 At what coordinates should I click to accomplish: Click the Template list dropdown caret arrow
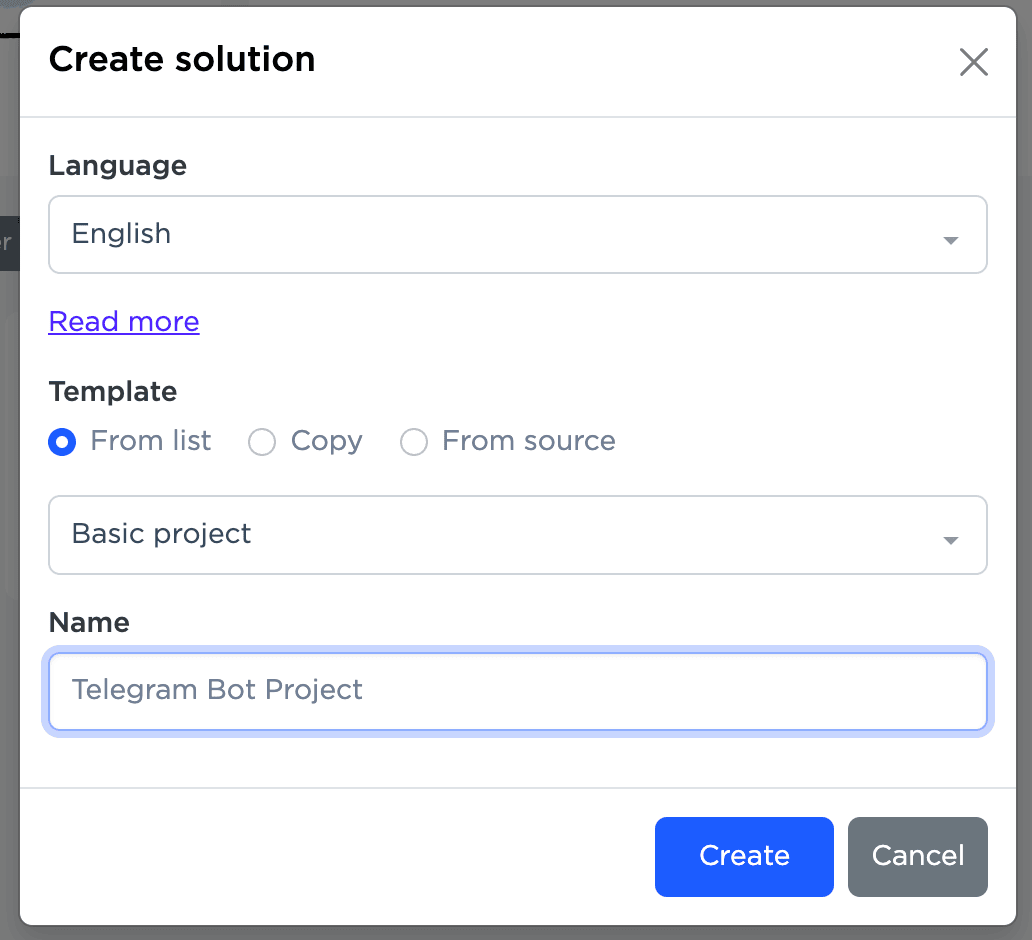[950, 540]
